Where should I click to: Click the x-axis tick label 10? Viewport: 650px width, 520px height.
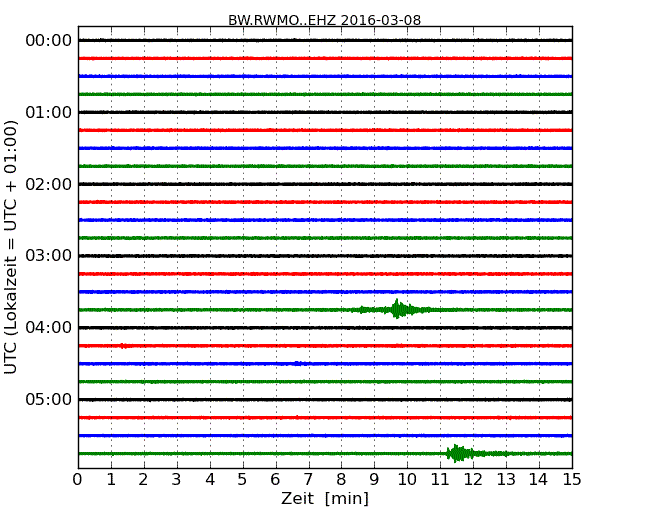407,480
